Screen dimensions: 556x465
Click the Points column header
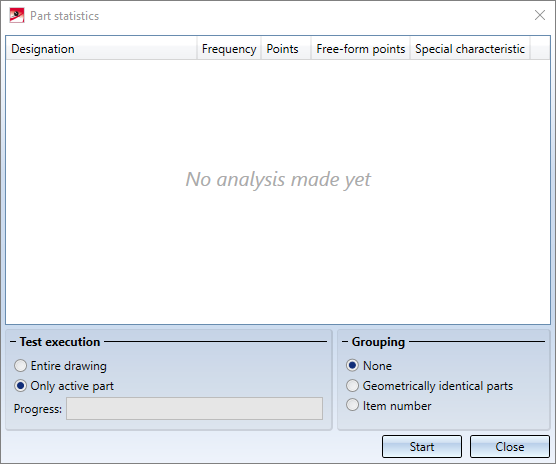point(286,49)
